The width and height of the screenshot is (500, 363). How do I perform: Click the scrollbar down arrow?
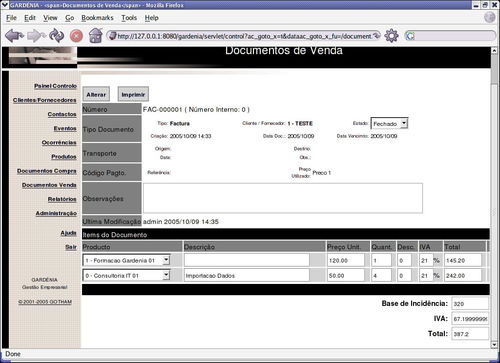[494, 345]
